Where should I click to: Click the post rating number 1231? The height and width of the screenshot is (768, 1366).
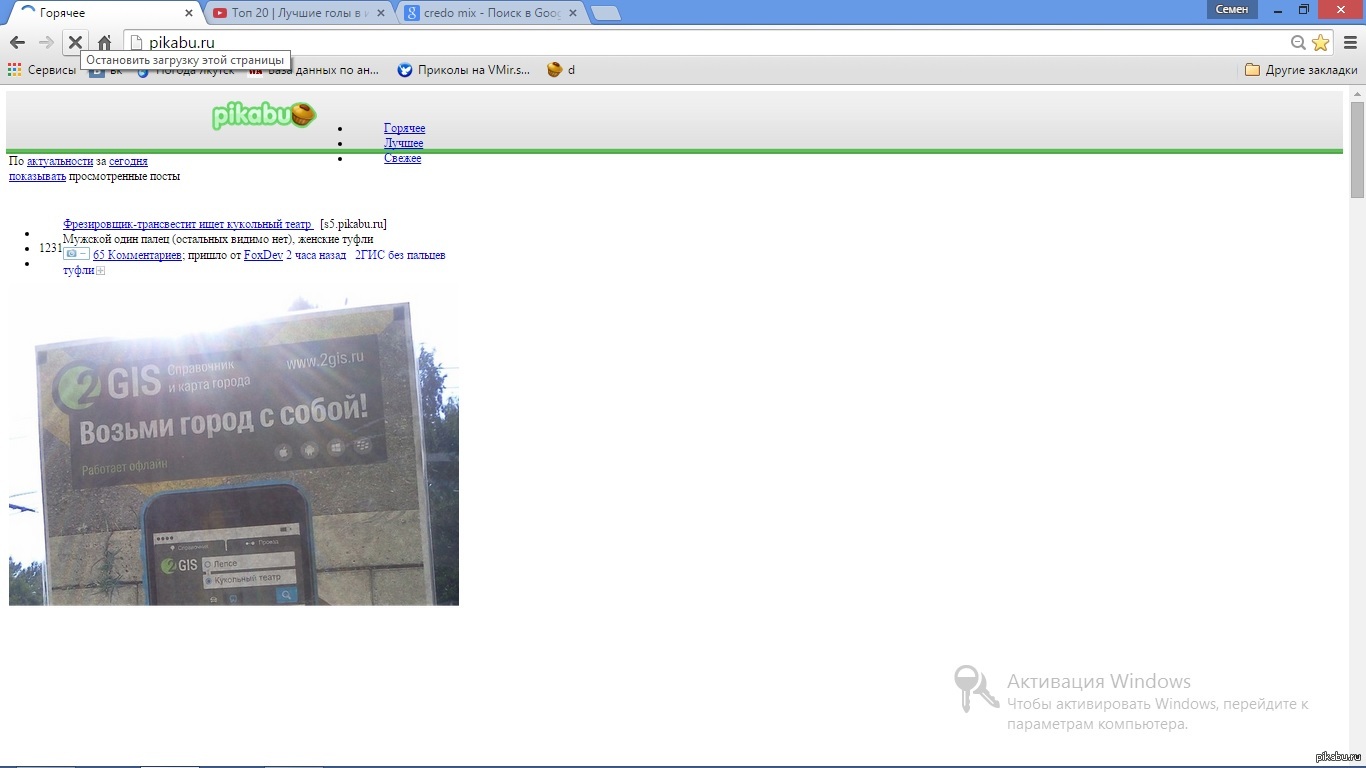click(50, 248)
